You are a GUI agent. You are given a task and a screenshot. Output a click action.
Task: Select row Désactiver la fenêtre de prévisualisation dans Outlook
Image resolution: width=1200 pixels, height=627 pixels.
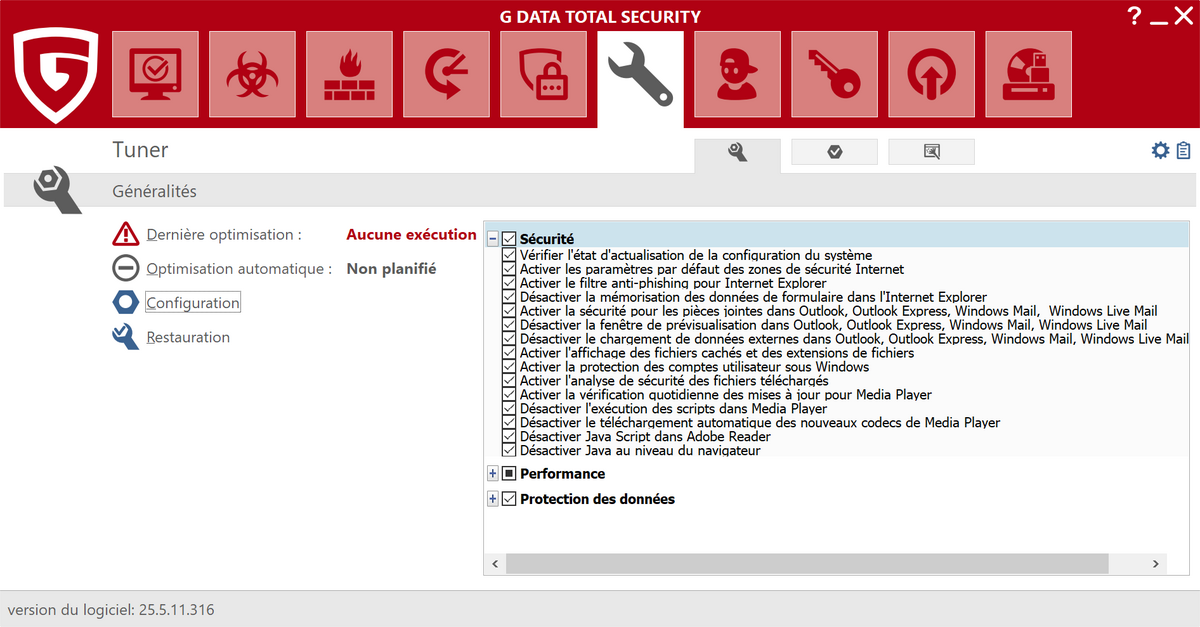[833, 326]
